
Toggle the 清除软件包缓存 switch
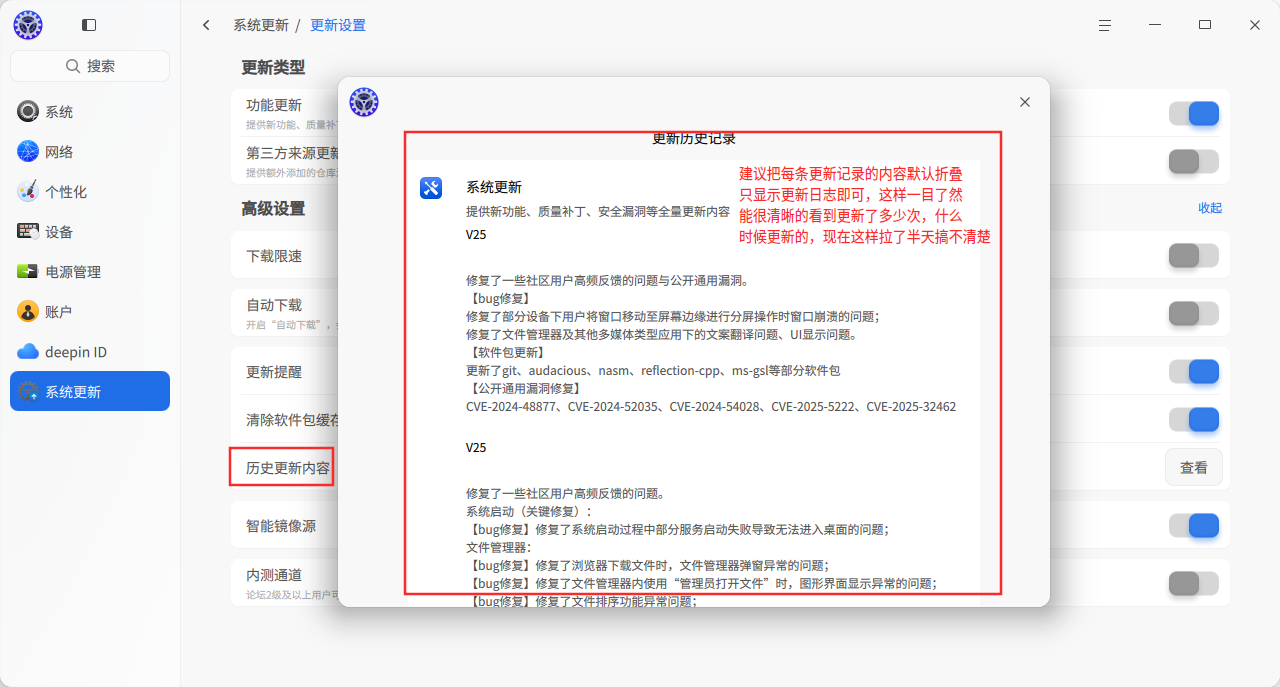(x=1194, y=420)
